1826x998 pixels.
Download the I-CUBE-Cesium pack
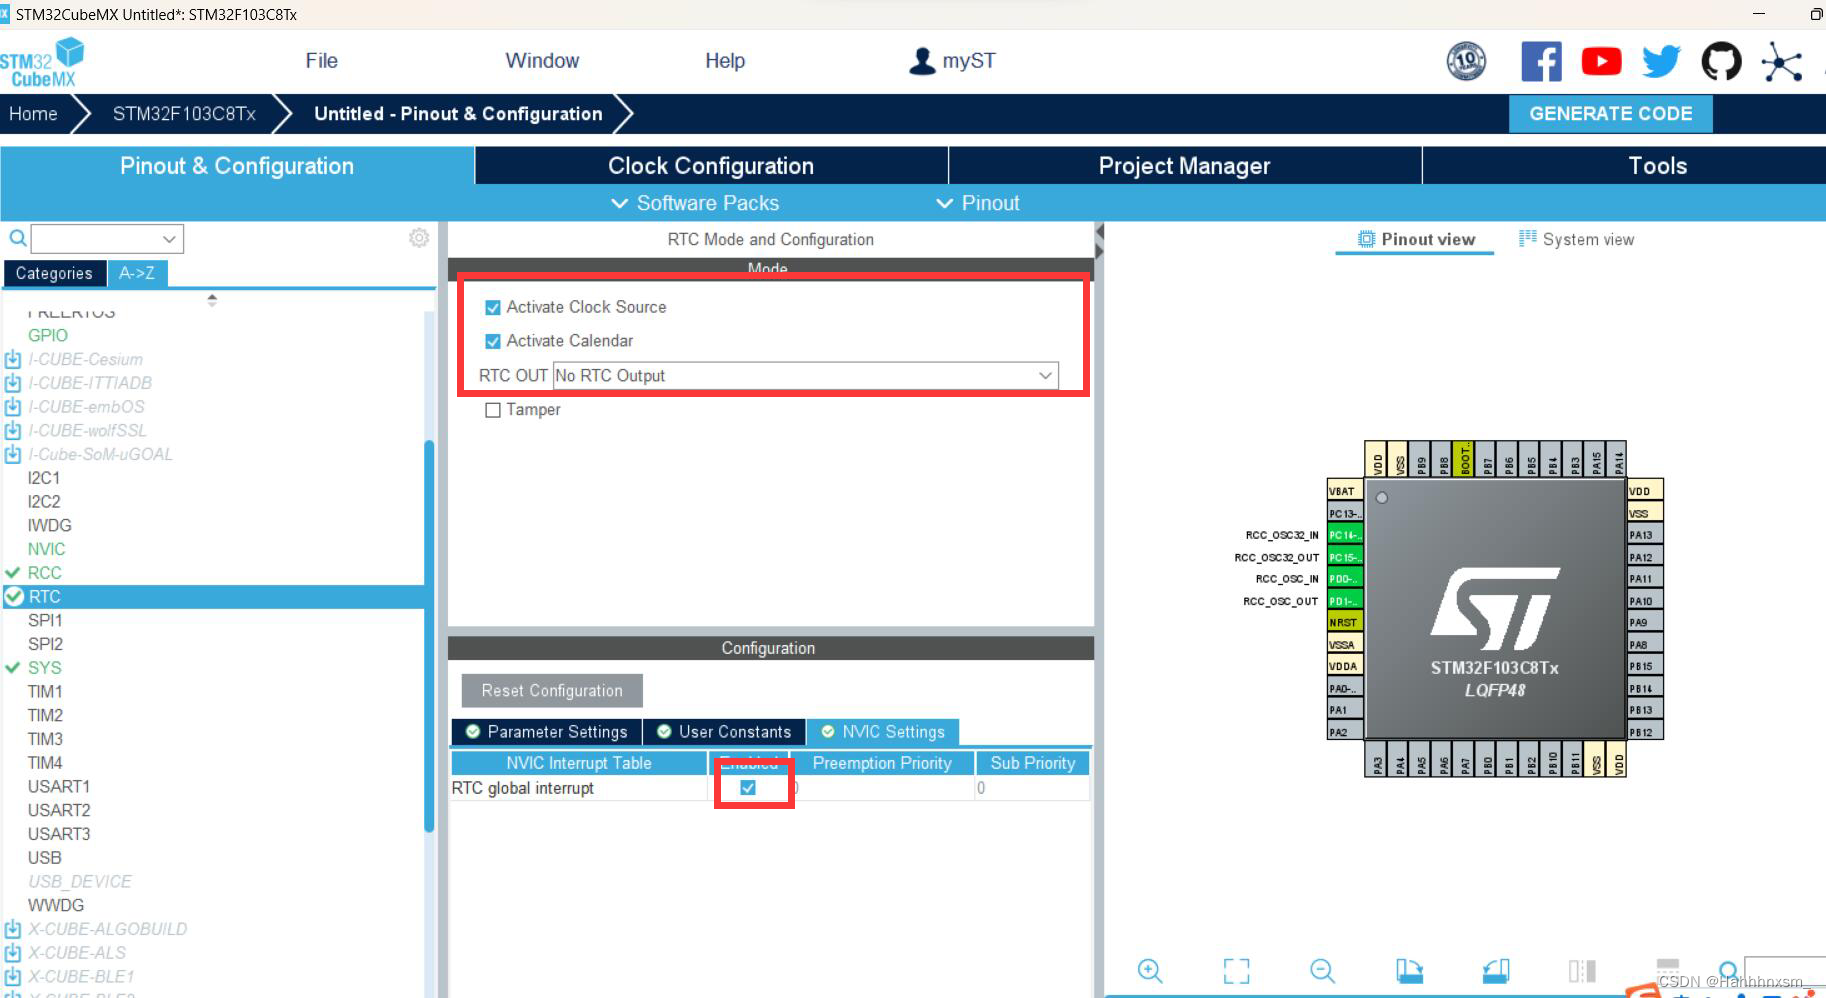[13, 359]
